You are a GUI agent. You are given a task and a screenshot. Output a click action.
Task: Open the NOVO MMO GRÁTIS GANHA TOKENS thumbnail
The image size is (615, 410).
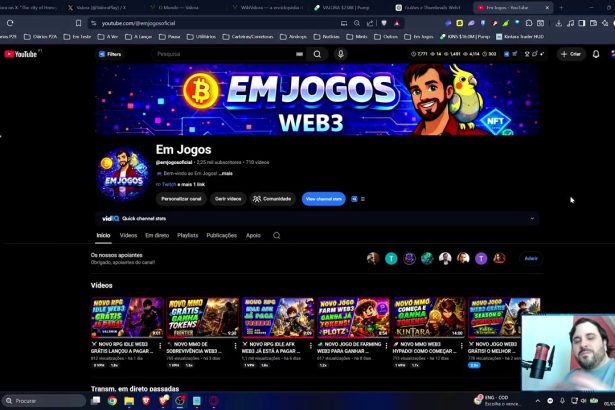tap(202, 318)
